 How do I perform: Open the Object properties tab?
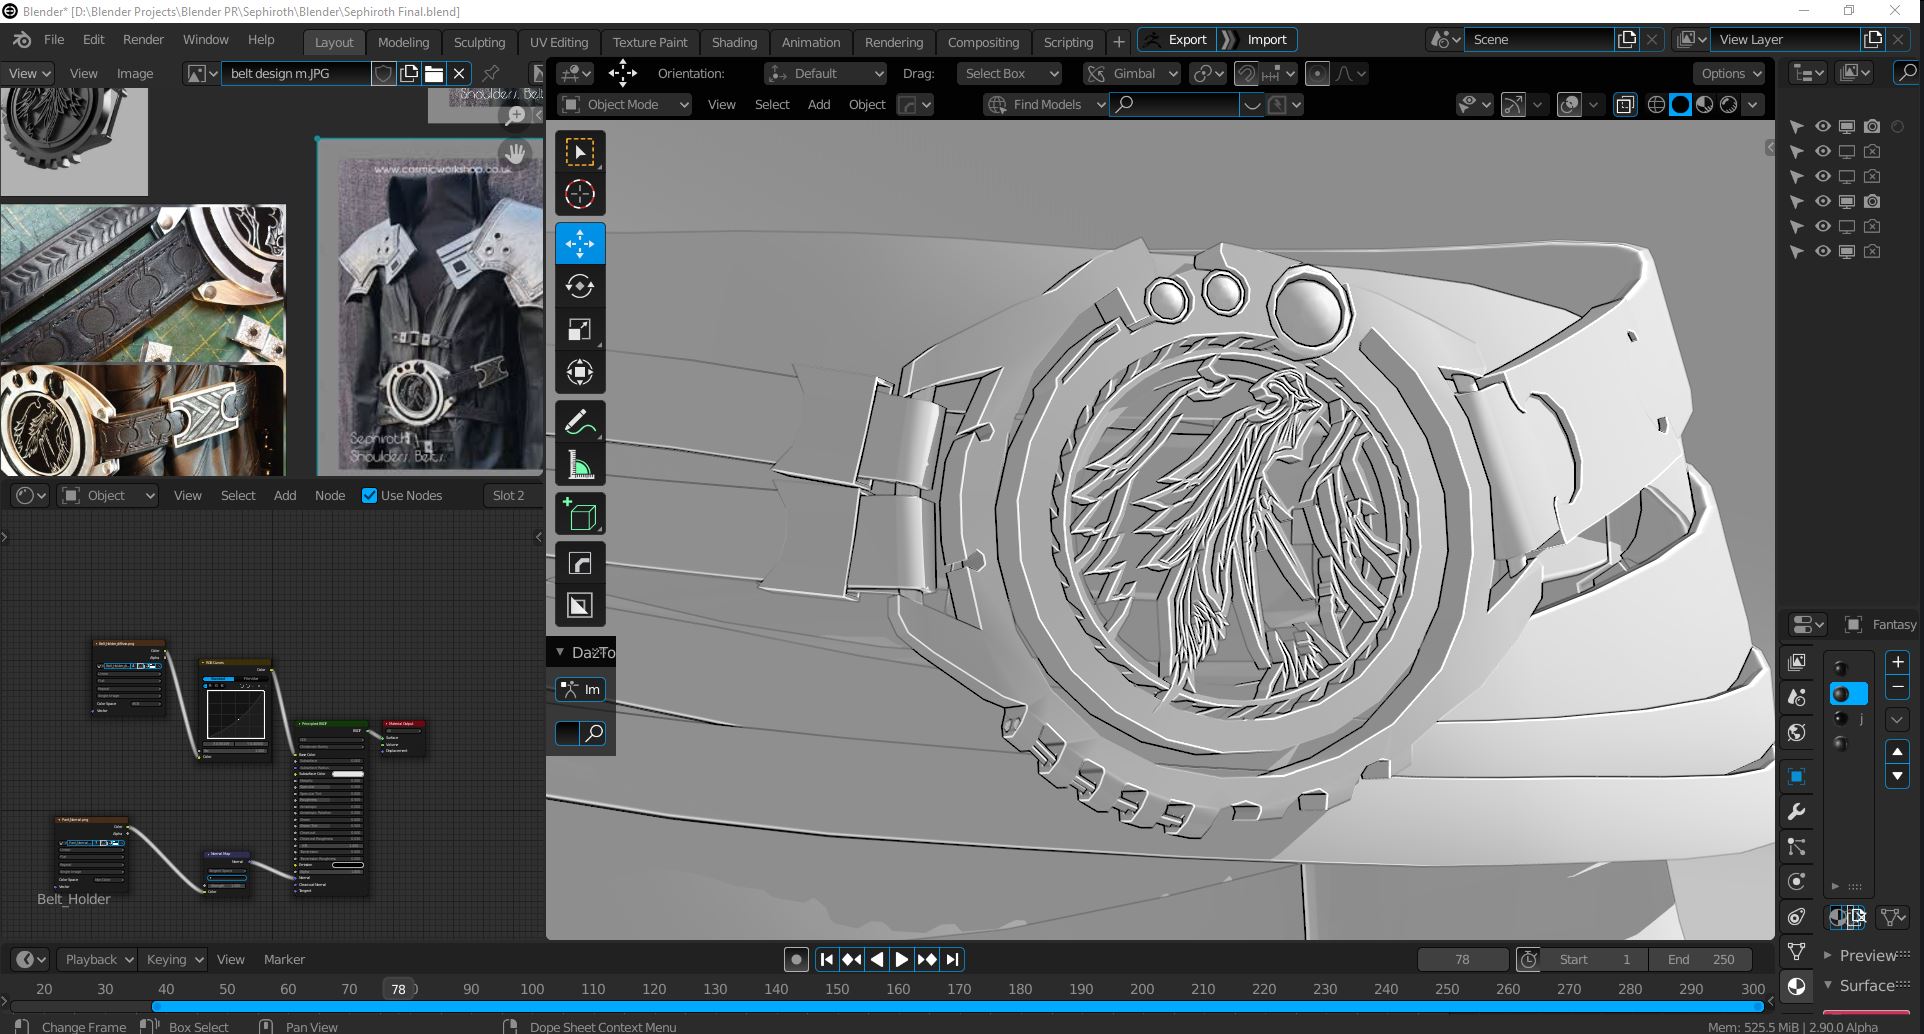click(1797, 777)
